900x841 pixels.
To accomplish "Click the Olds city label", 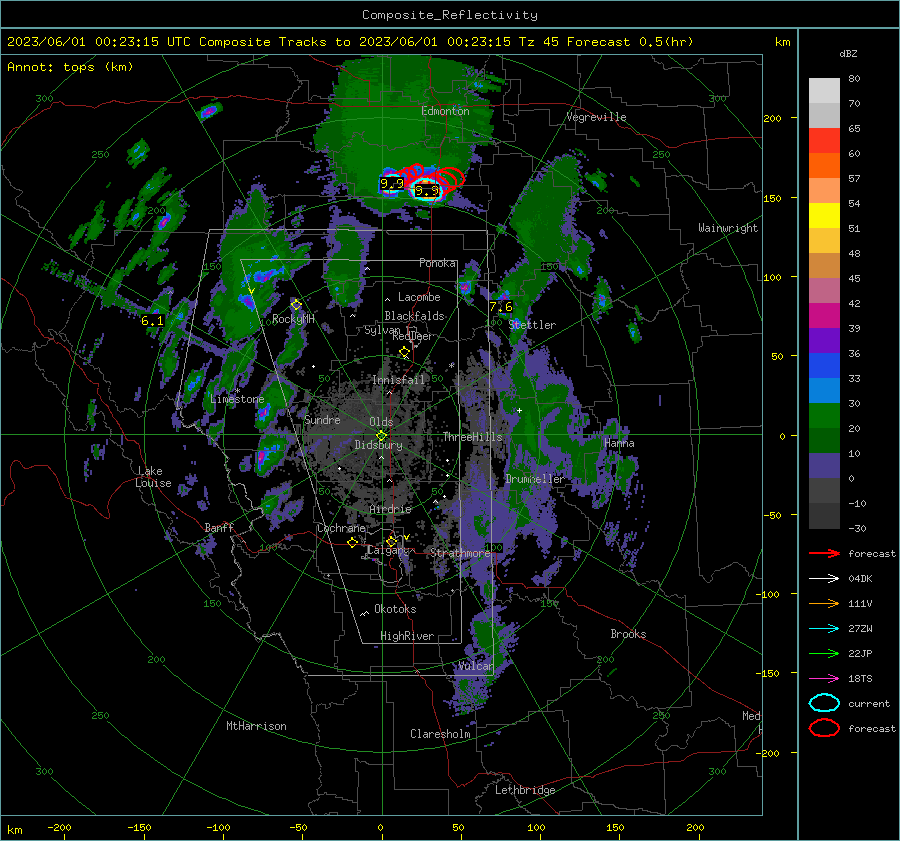I will [x=381, y=422].
